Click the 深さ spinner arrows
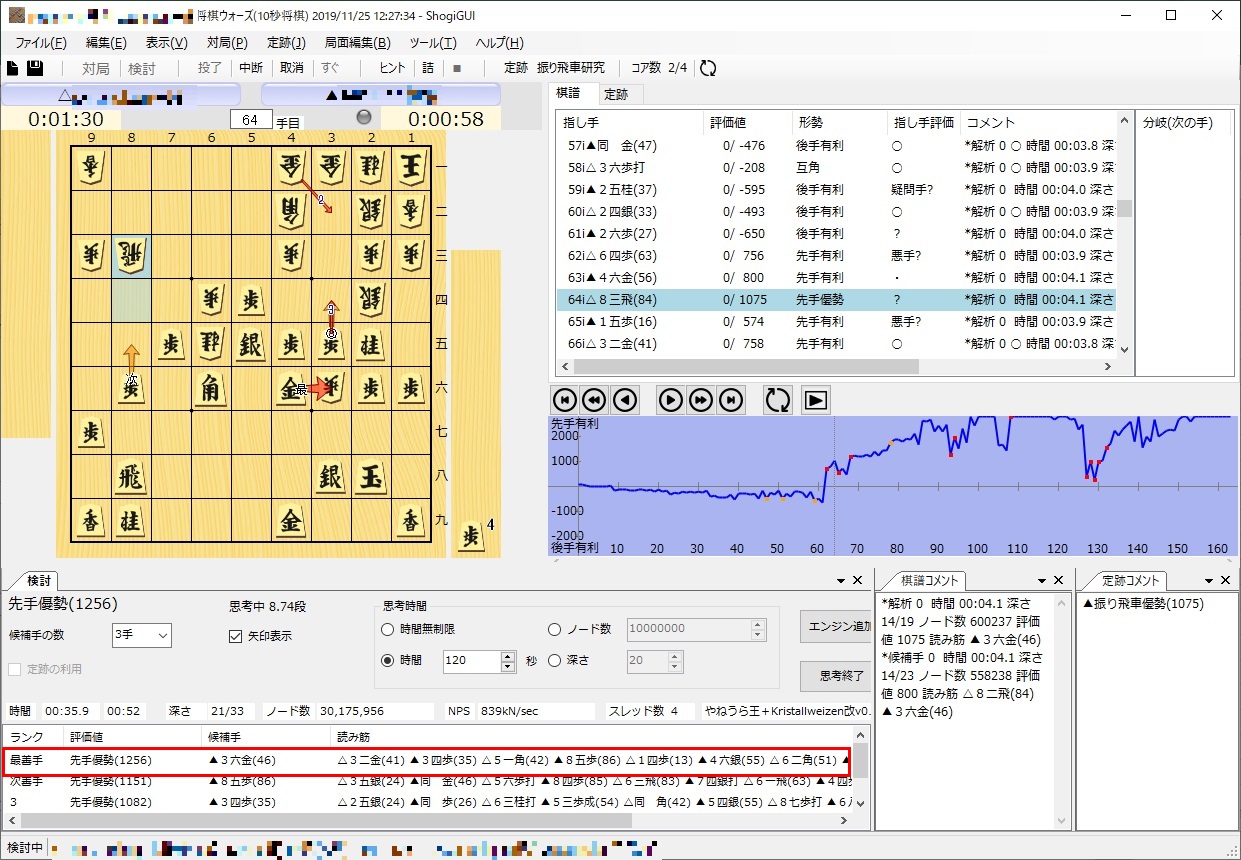The width and height of the screenshot is (1241, 860). click(x=674, y=661)
